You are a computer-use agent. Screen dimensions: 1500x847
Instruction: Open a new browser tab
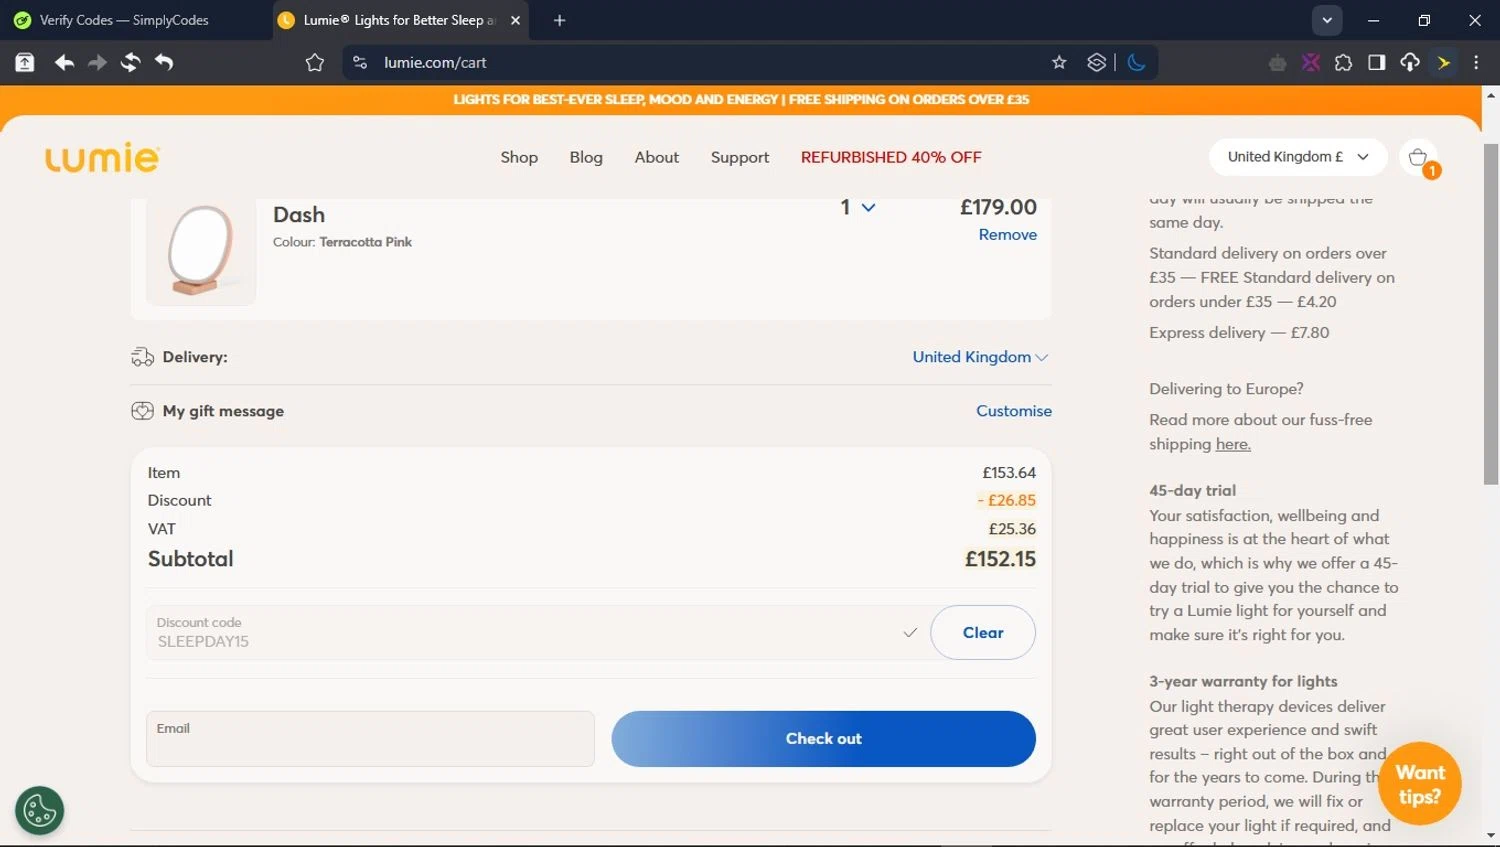(x=559, y=20)
